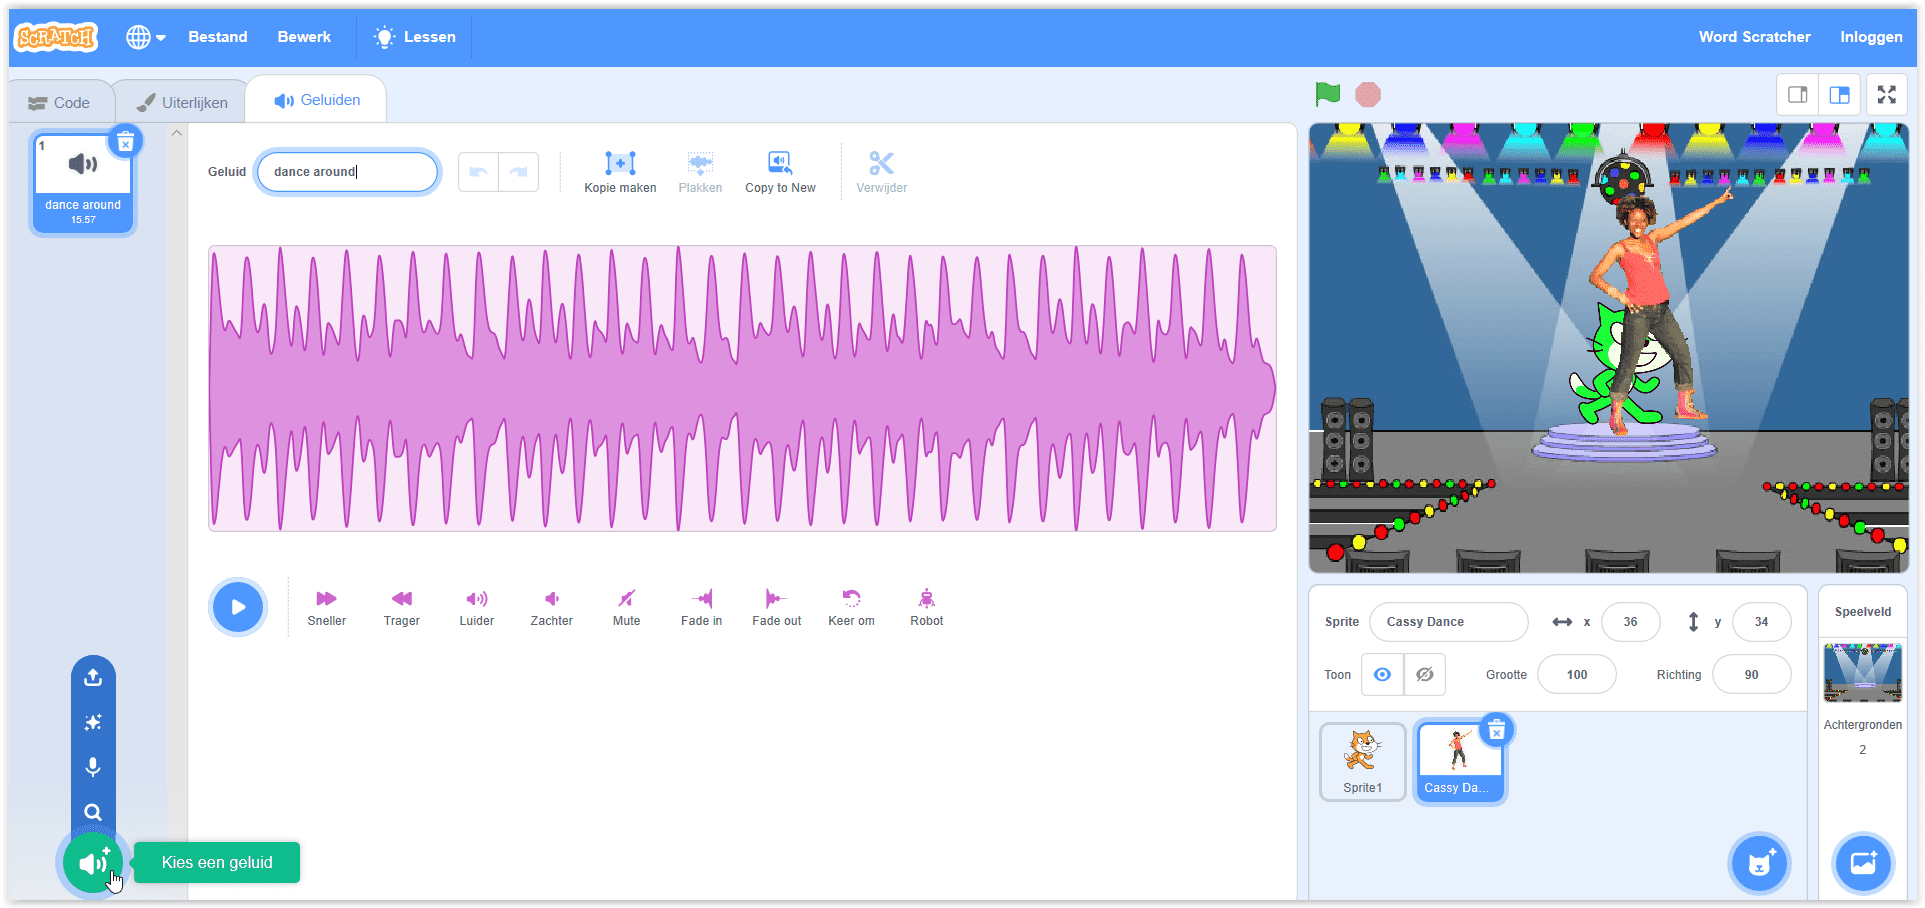Screen dimensions: 1925x908
Task: Apply the Keer om reverse effect
Action: 851,606
